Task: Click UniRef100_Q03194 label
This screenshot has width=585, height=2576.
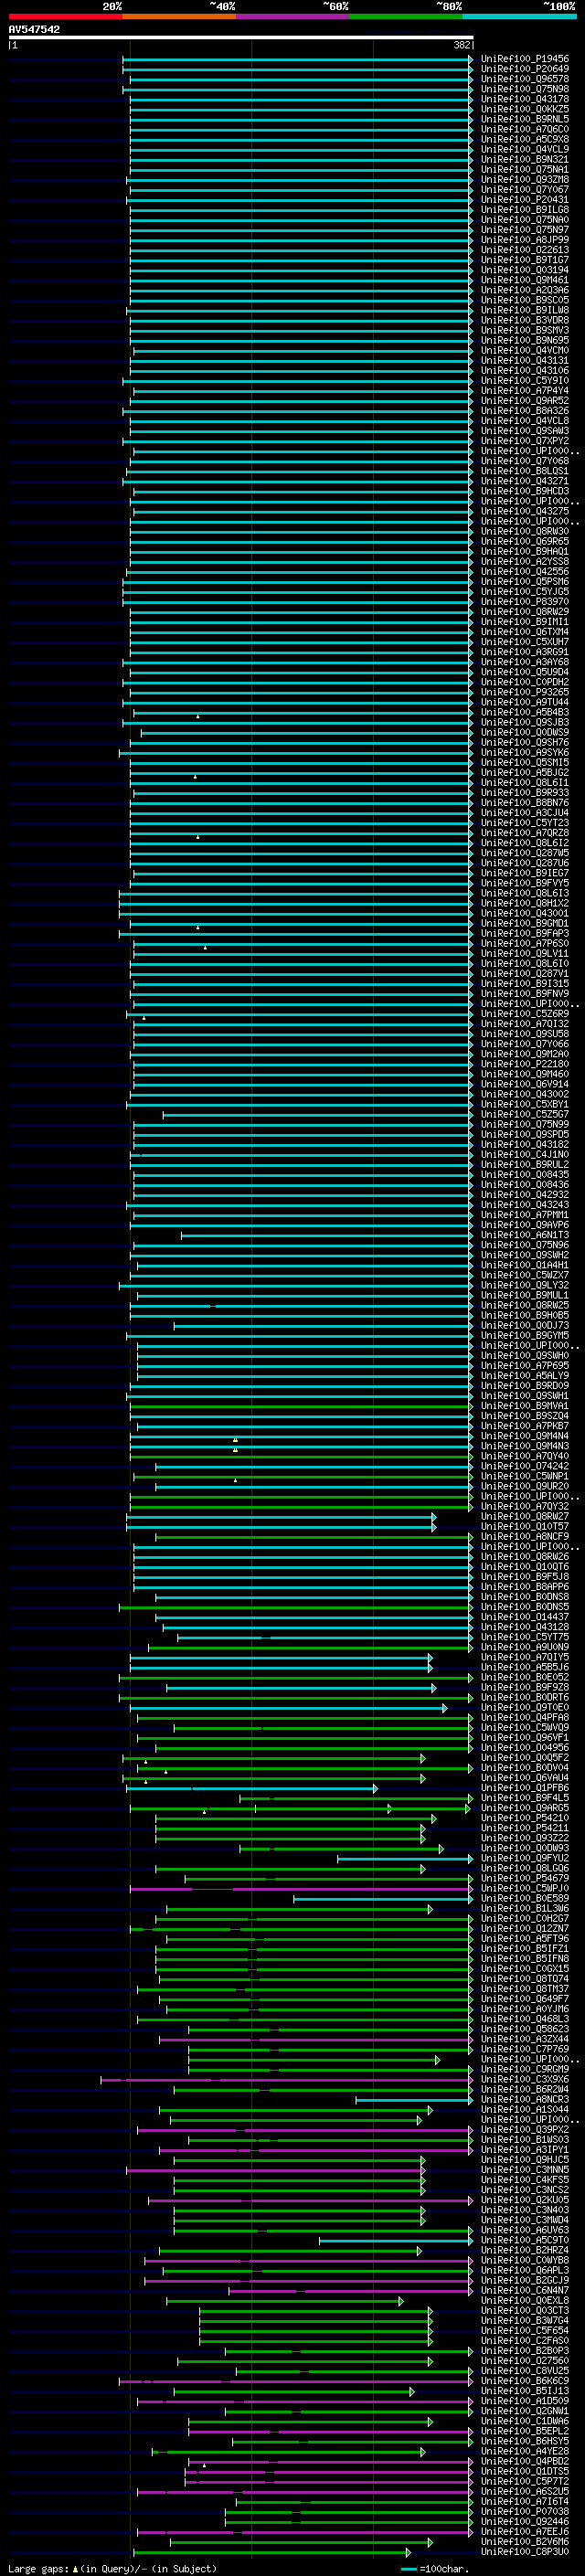Action: coord(524,270)
